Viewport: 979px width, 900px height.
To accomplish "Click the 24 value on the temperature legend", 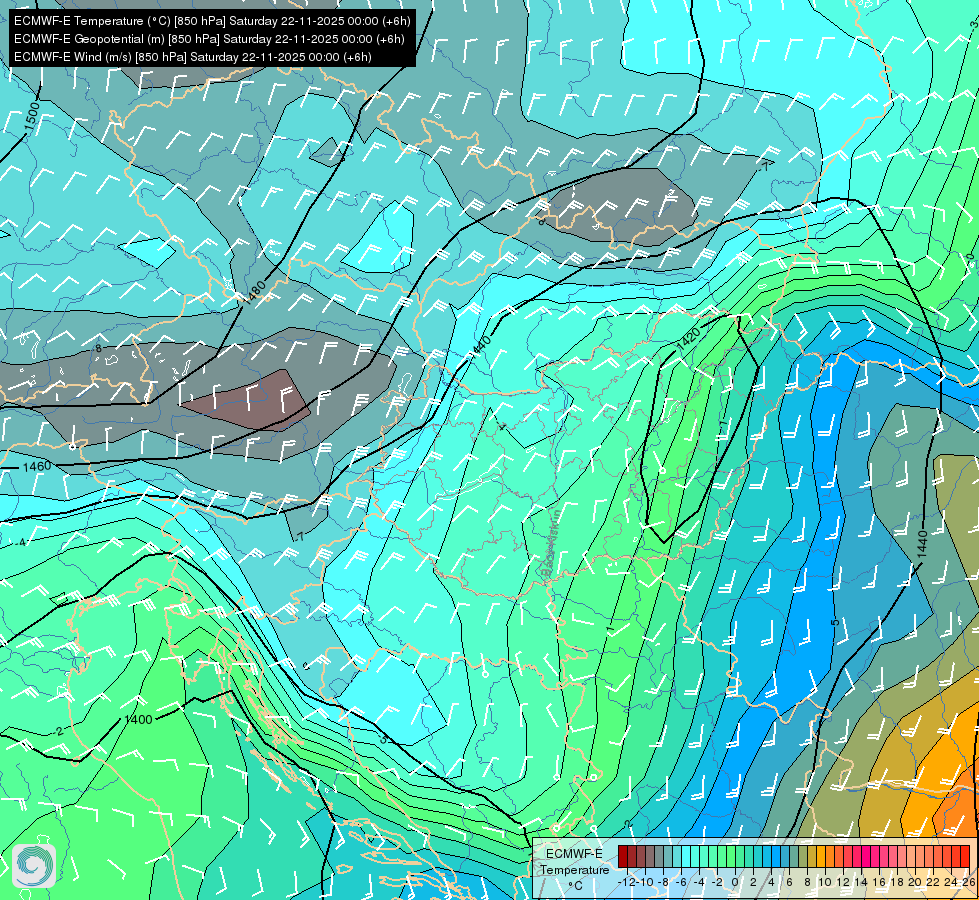I will tap(951, 883).
